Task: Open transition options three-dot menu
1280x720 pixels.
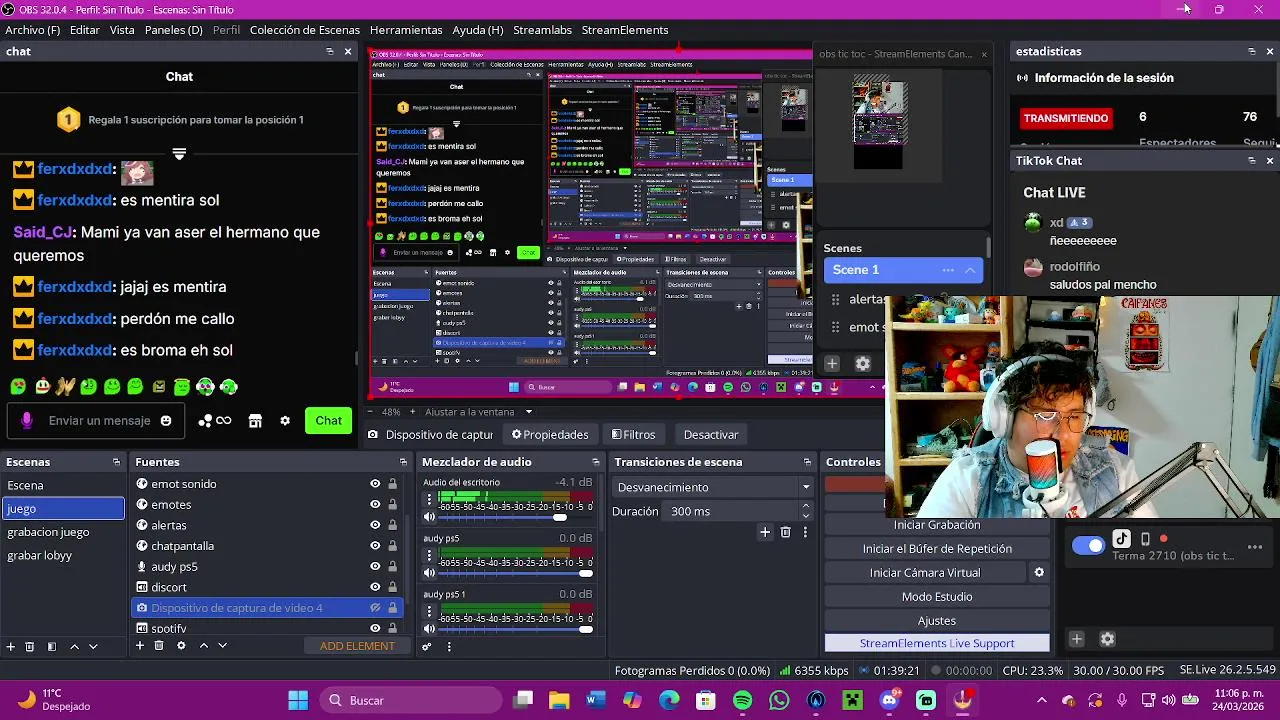Action: point(805,532)
